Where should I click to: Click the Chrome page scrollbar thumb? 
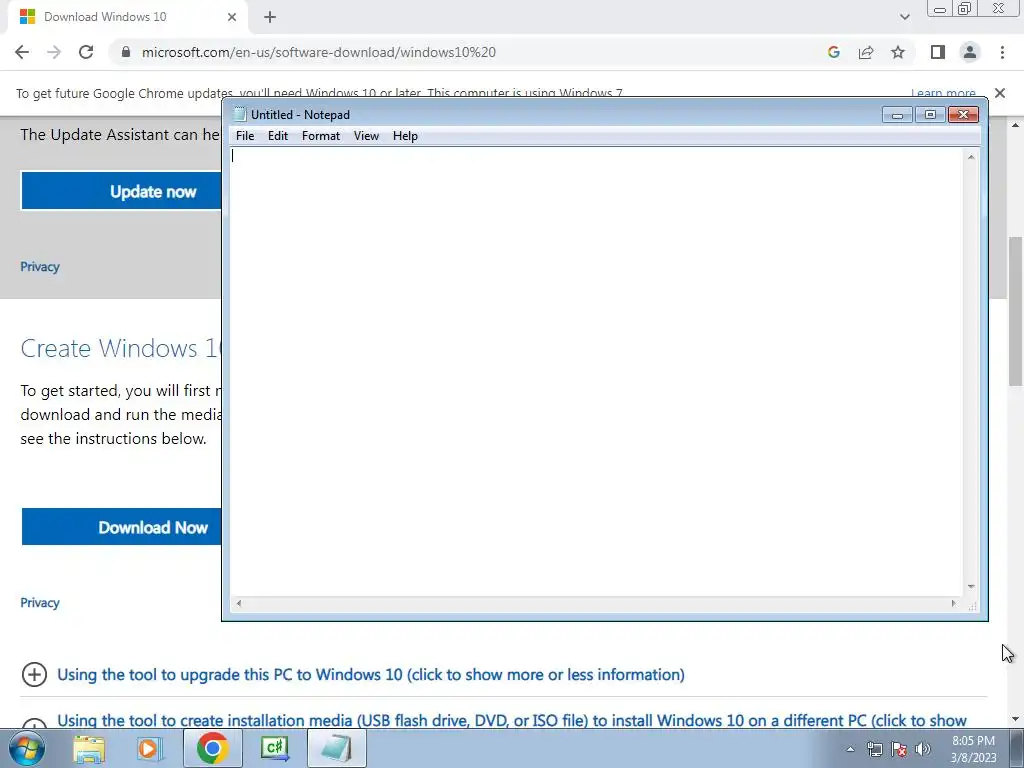[1016, 311]
